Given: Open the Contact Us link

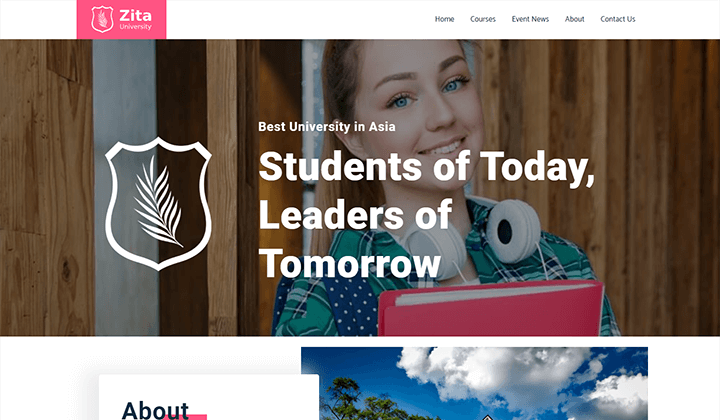Looking at the screenshot, I should tap(618, 19).
